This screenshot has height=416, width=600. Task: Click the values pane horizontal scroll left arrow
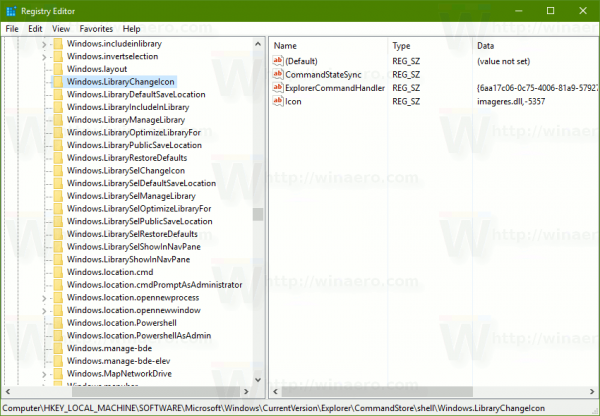click(276, 392)
